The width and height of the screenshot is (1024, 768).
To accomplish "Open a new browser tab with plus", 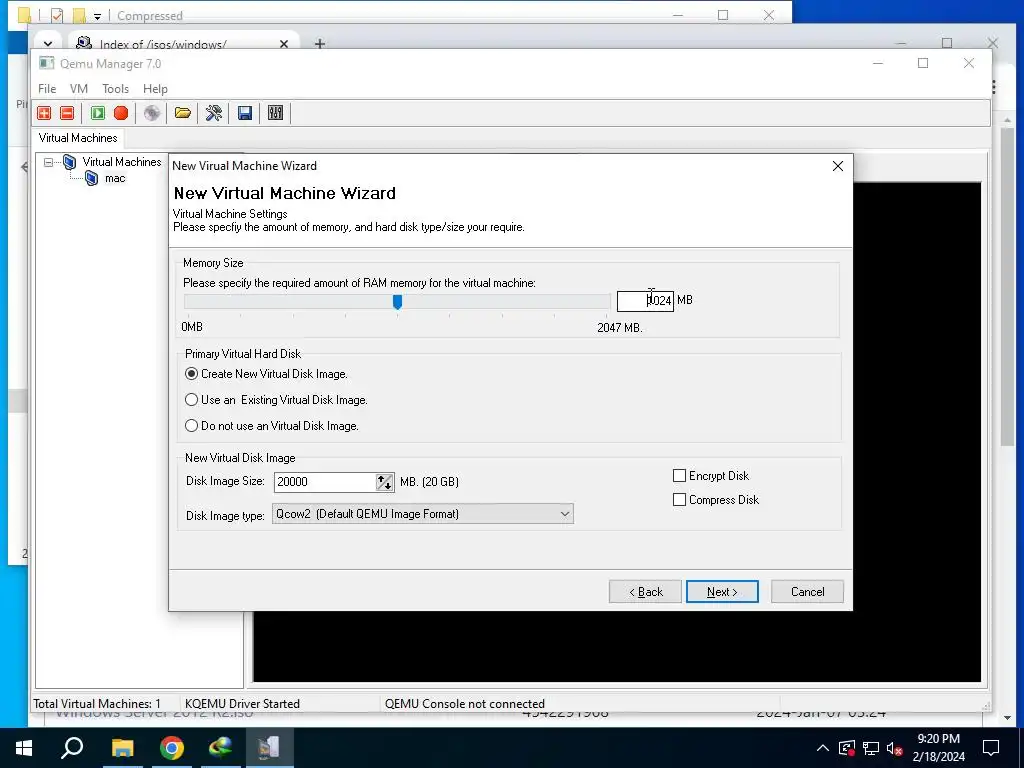I will pyautogui.click(x=319, y=44).
